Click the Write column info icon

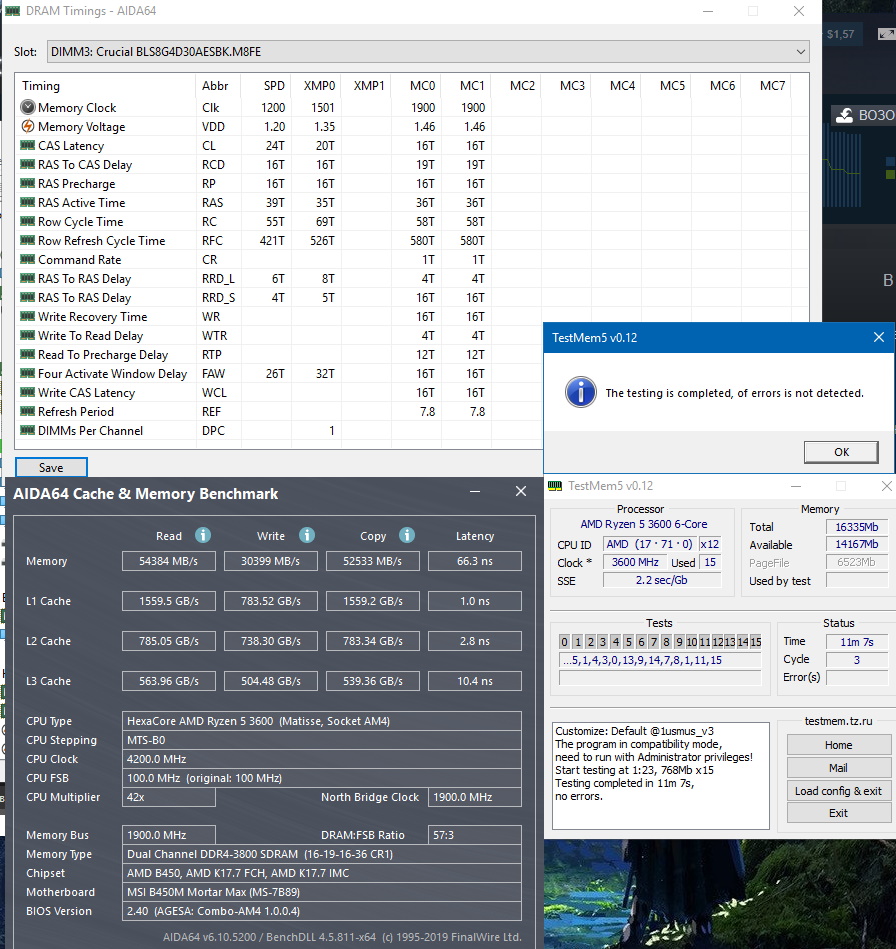307,535
